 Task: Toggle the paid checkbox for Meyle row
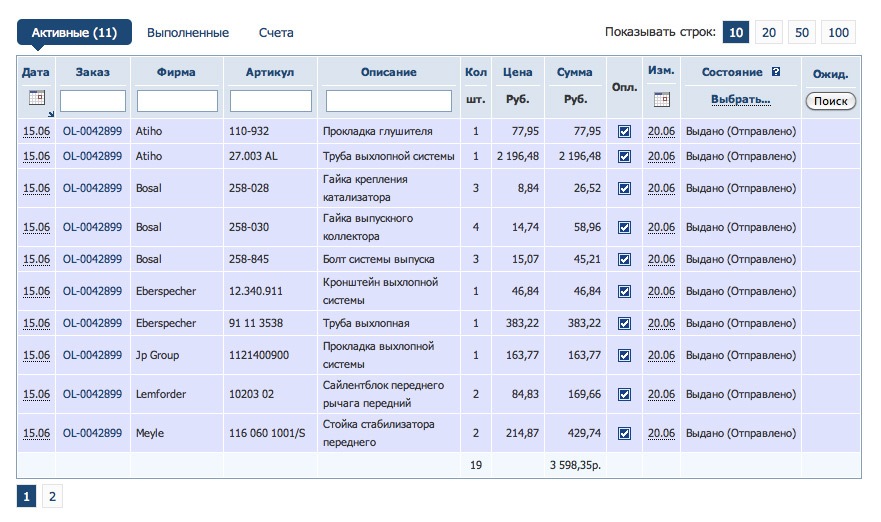point(625,433)
